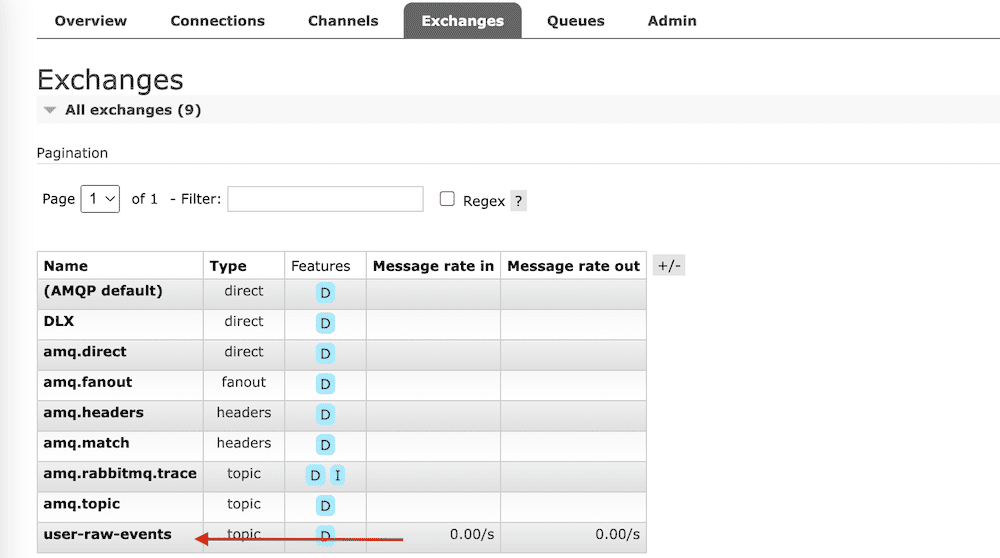Open the user-raw-events exchange
The width and height of the screenshot is (1000, 558).
tap(107, 534)
